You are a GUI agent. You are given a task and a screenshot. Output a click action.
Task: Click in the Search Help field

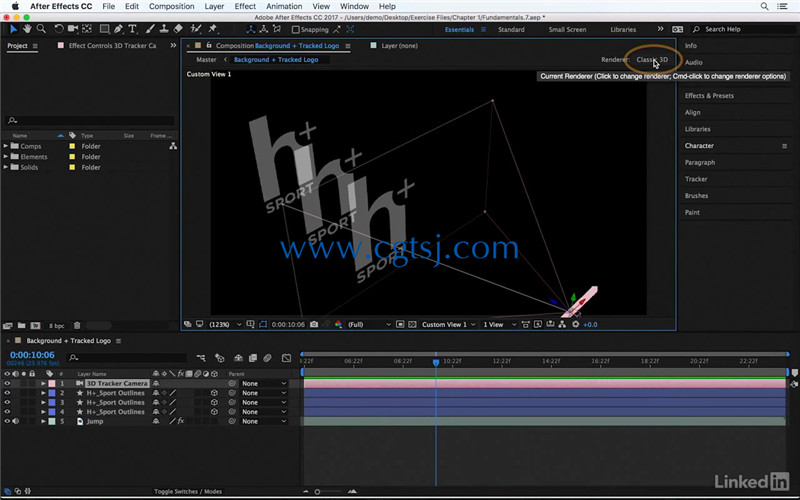[x=740, y=29]
